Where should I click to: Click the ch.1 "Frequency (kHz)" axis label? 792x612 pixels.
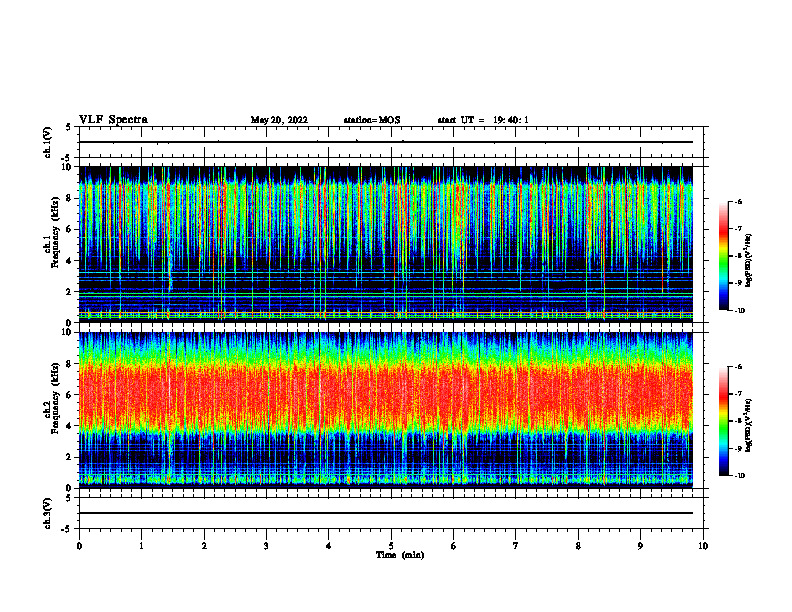[55, 232]
